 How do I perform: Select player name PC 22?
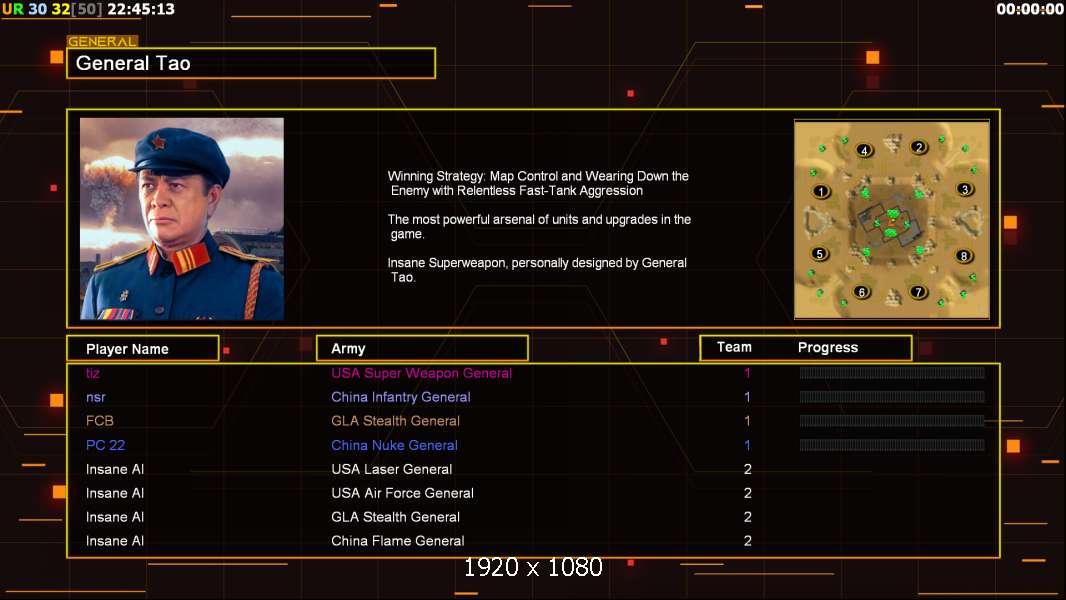tap(105, 445)
